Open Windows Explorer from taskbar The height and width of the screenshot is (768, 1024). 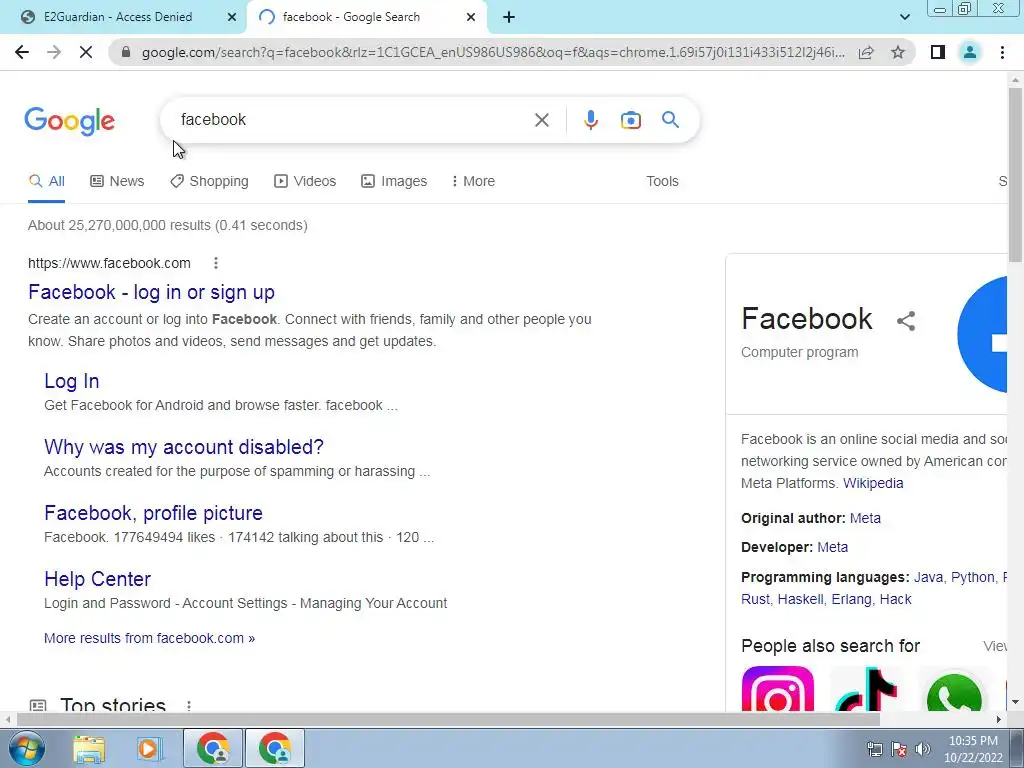89,748
